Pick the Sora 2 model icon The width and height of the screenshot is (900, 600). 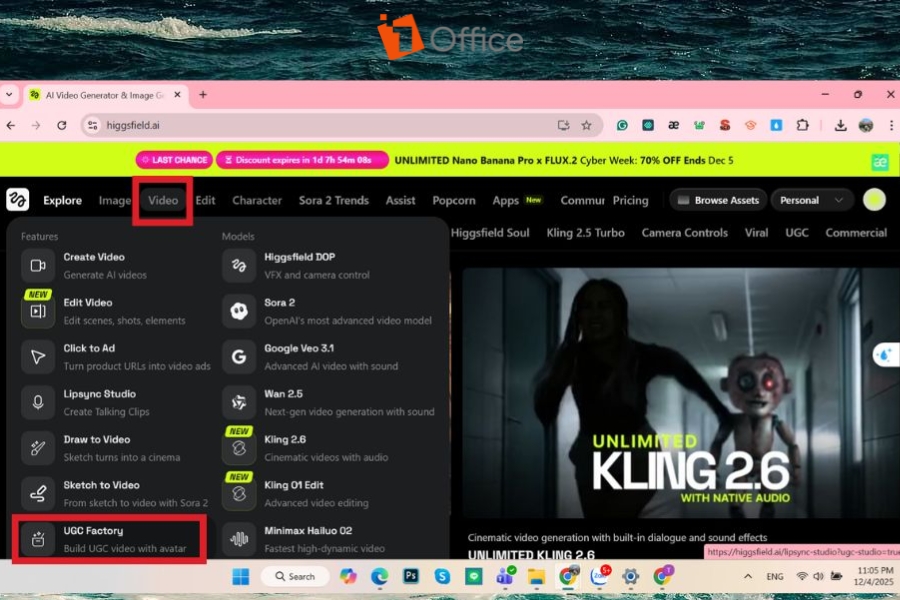(239, 311)
